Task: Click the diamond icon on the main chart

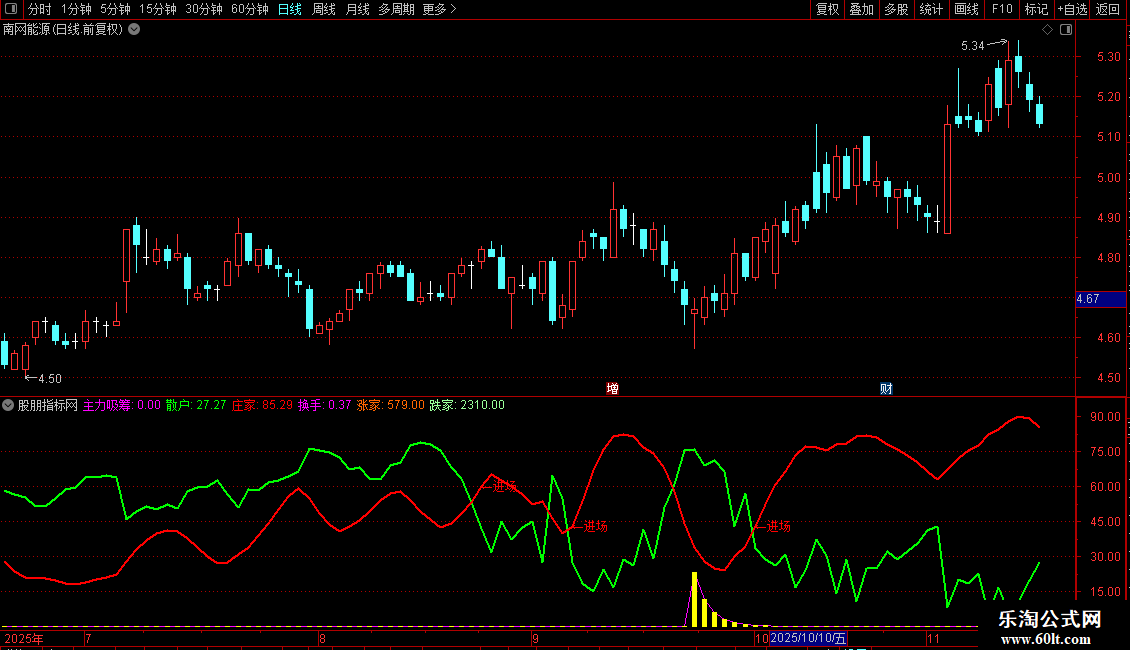Action: coord(1048,30)
